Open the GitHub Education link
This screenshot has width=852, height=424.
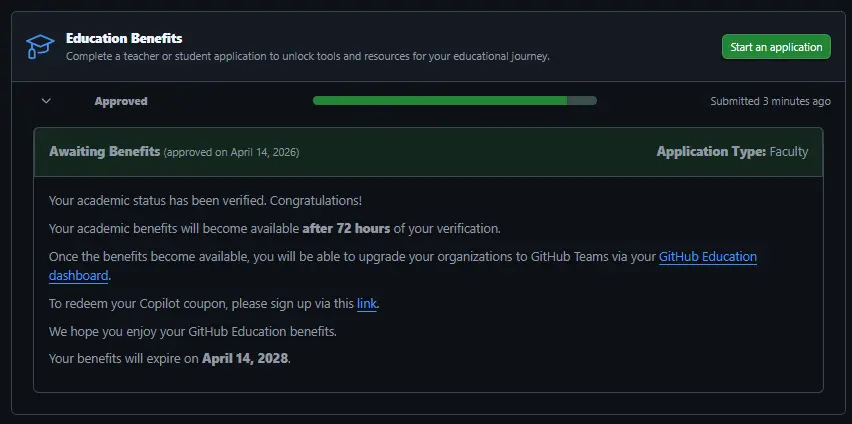pyautogui.click(x=707, y=257)
